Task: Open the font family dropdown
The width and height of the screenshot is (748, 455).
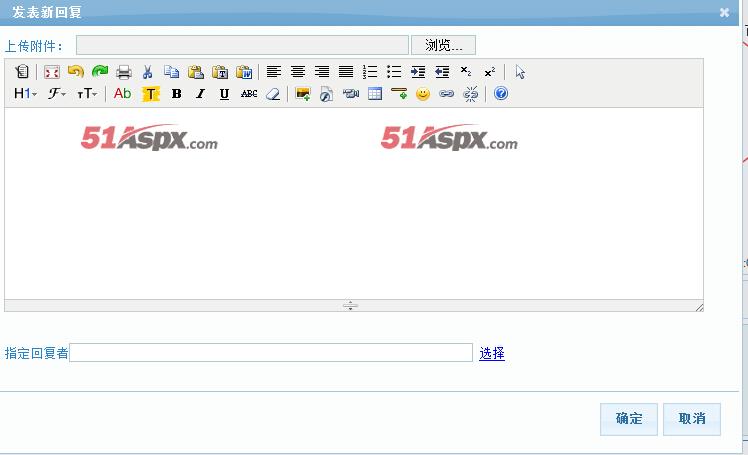Action: click(57, 93)
